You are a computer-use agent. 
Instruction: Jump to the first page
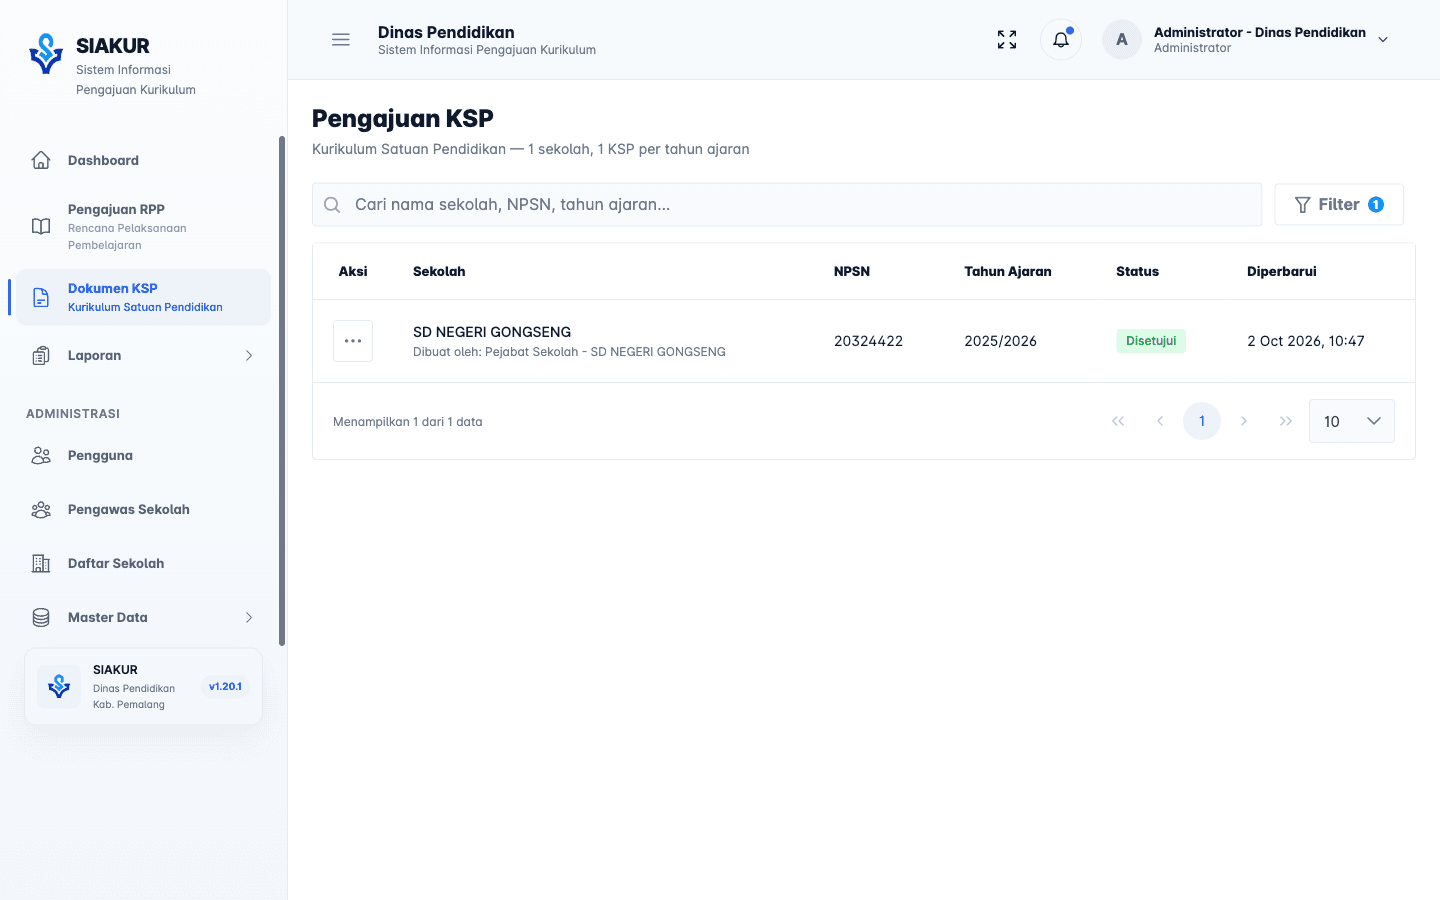pos(1118,421)
